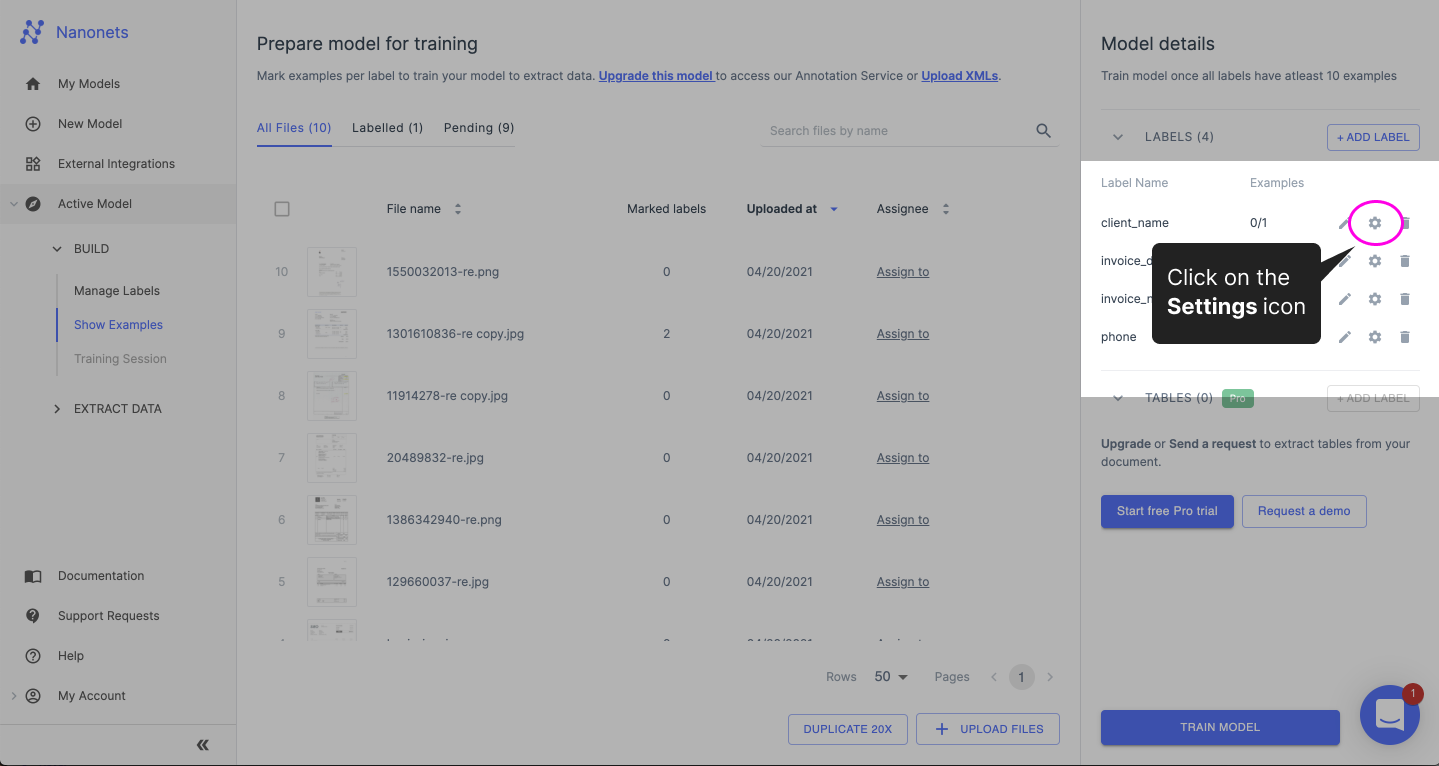
Task: Open Show Examples in sidebar
Action: 118,325
